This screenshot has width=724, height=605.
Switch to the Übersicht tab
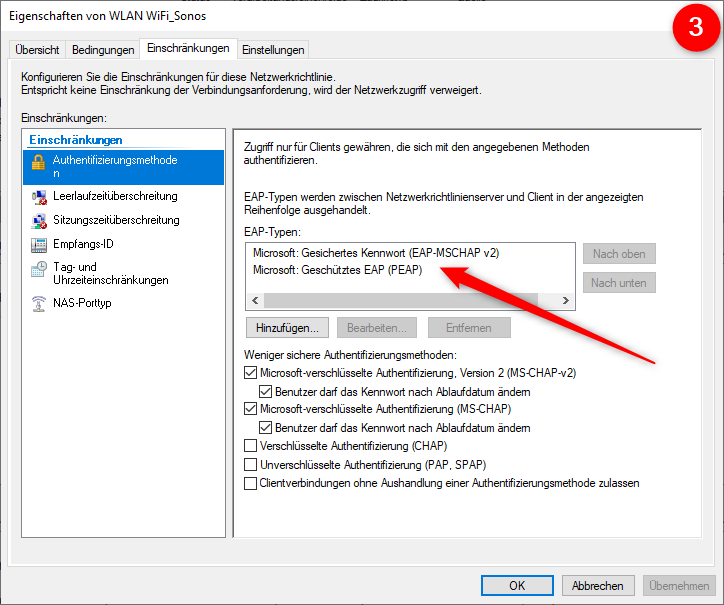[x=37, y=50]
